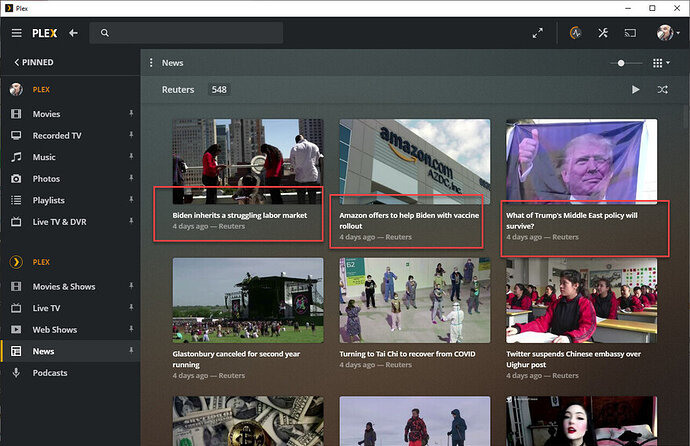This screenshot has width=690, height=446.
Task: Open the hamburger menu next to Plex logo
Action: click(17, 33)
